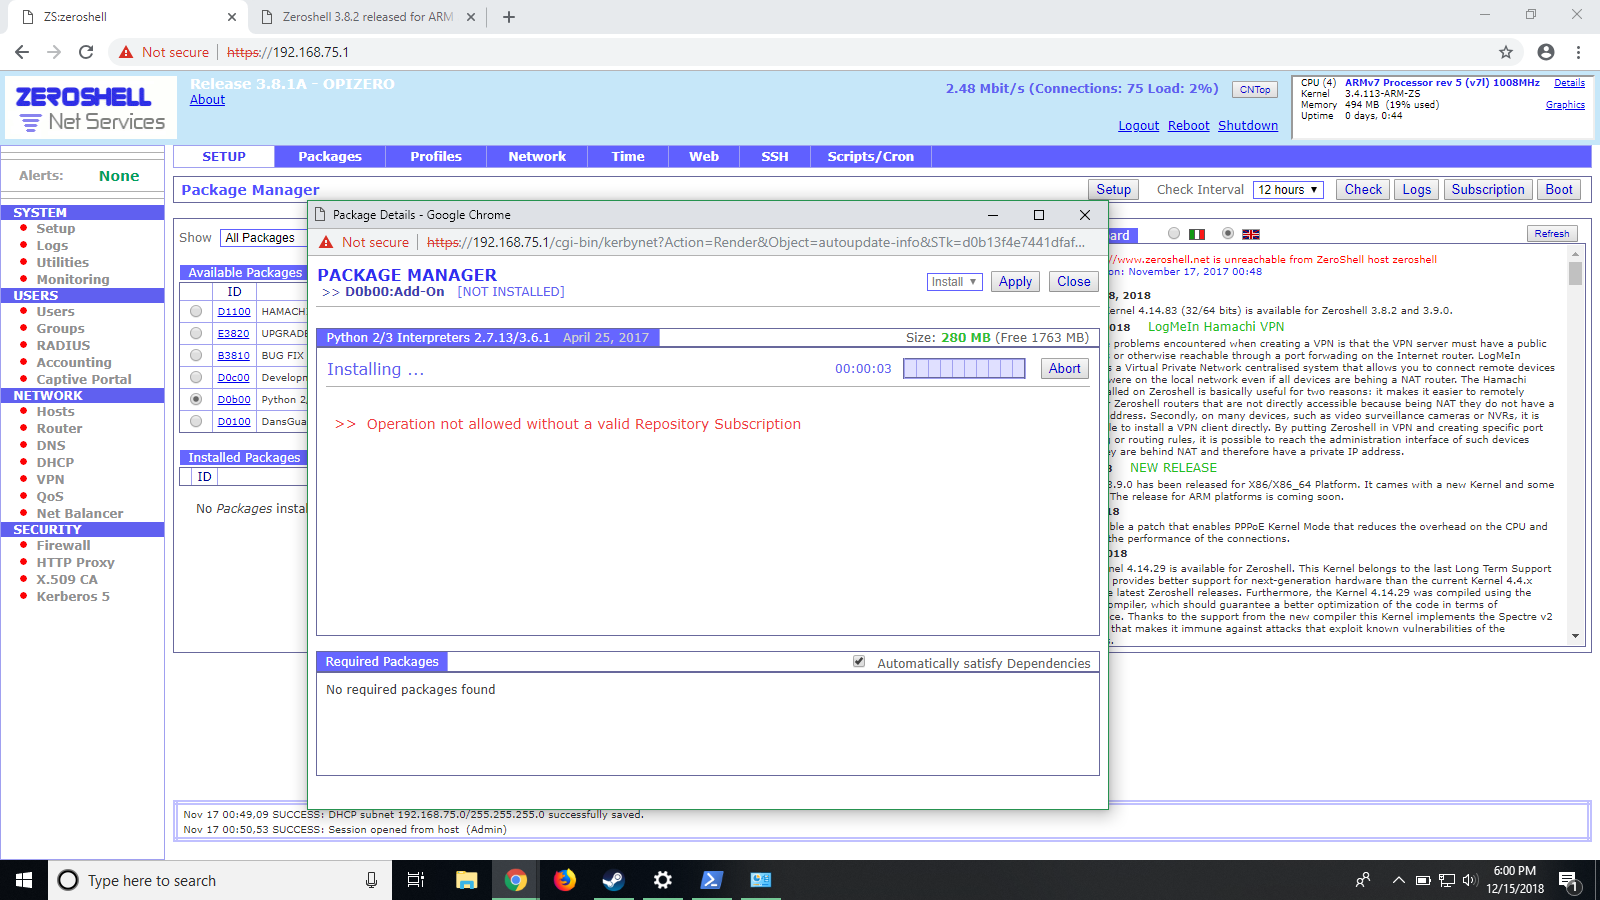
Task: Select radio button left of Italian flag
Action: [x=1174, y=233]
